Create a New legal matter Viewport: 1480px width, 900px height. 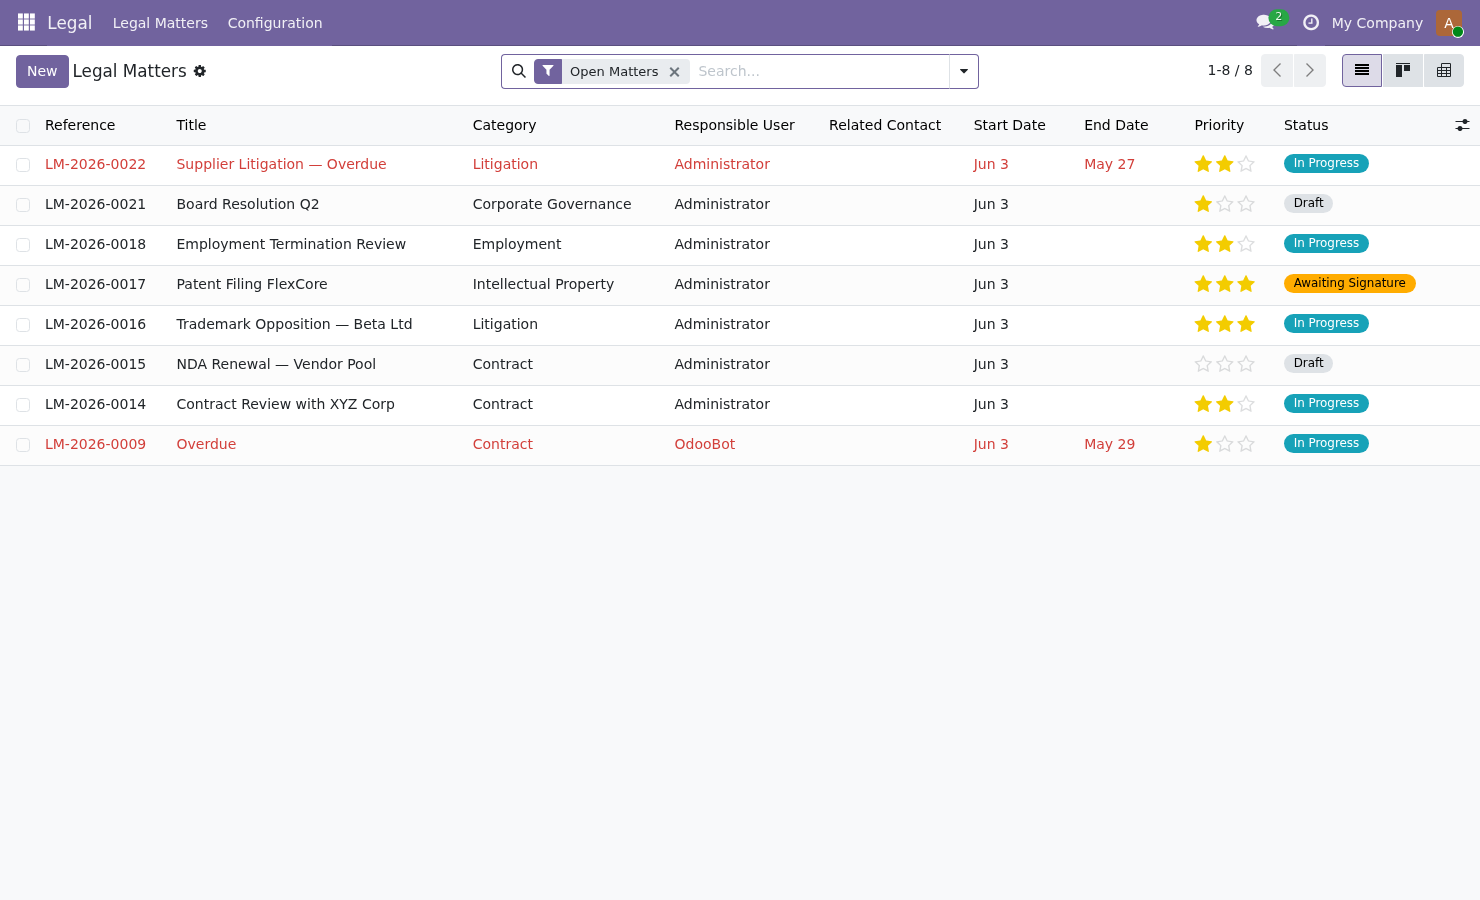point(42,71)
